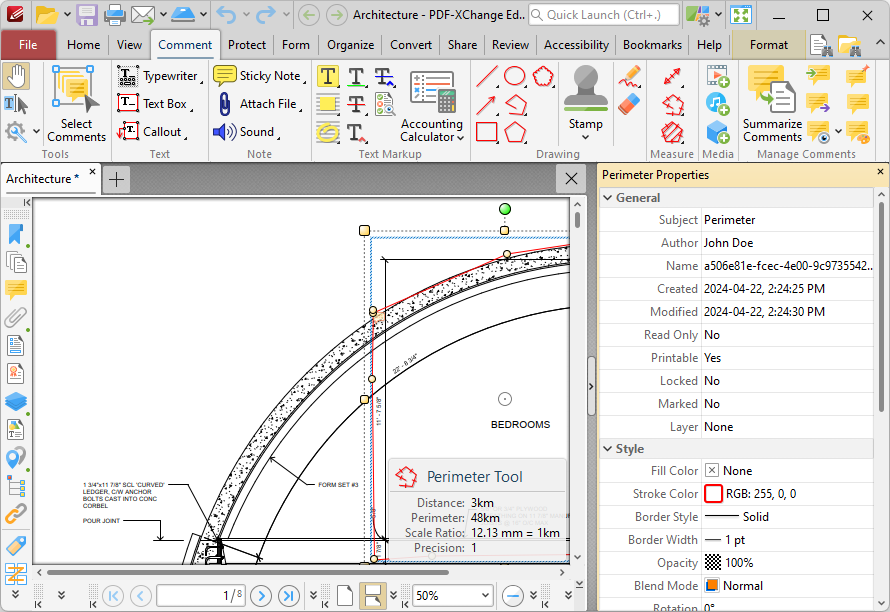Open the Open-file dropdown arrow
The width and height of the screenshot is (890, 612).
67,15
